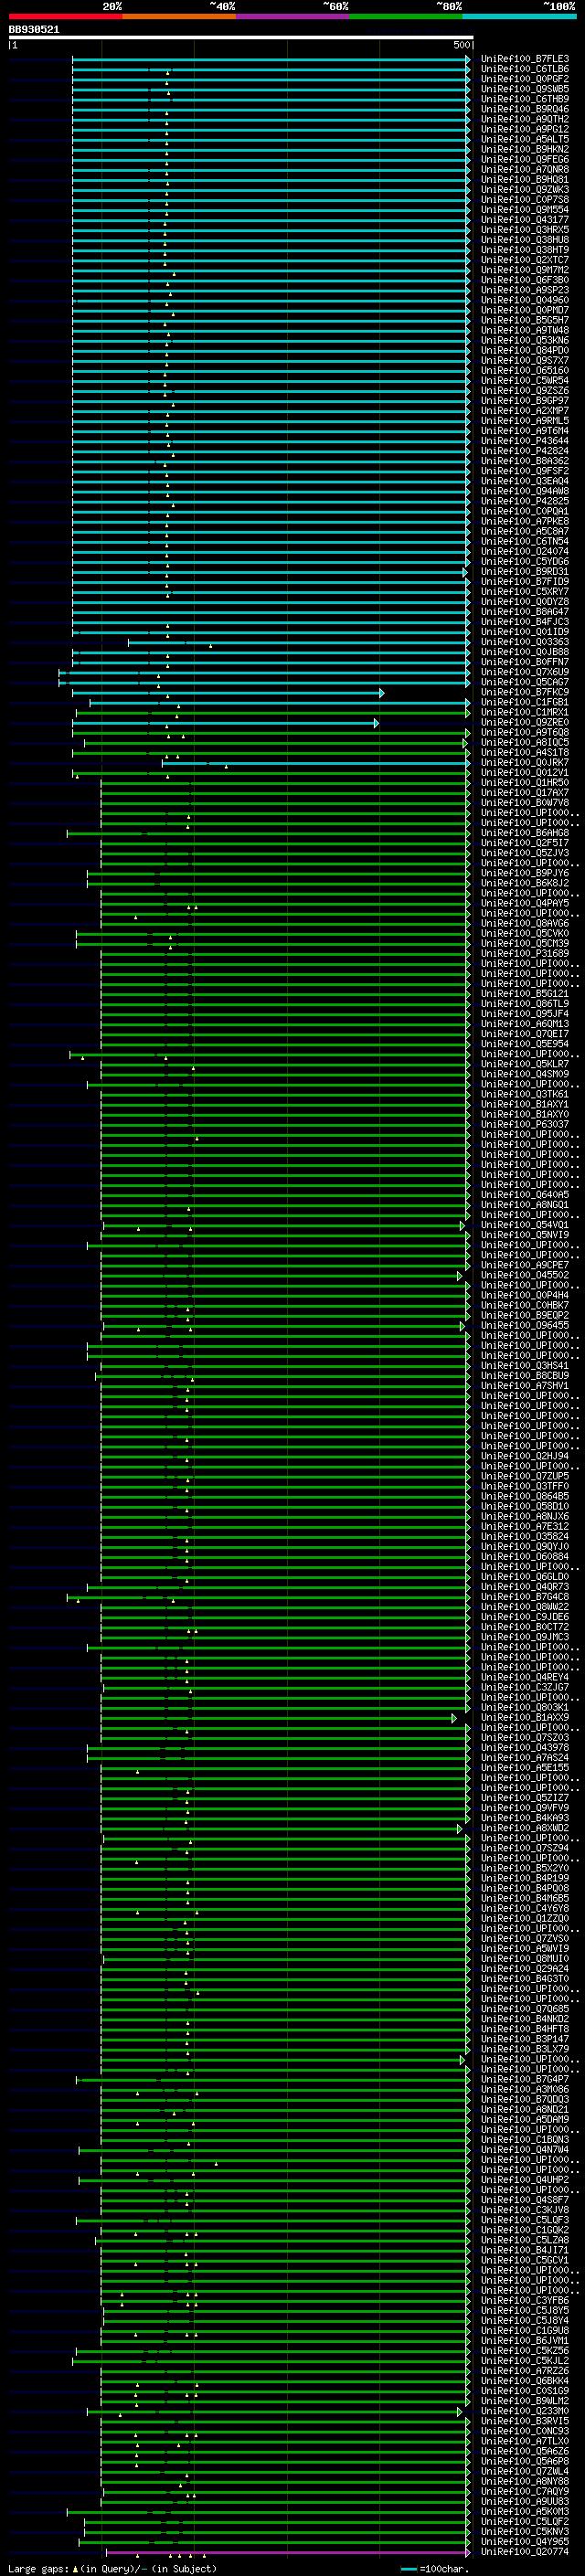Select the label UniRef100_A9PG12
Screen dimensions: 585x2576
(524, 129)
